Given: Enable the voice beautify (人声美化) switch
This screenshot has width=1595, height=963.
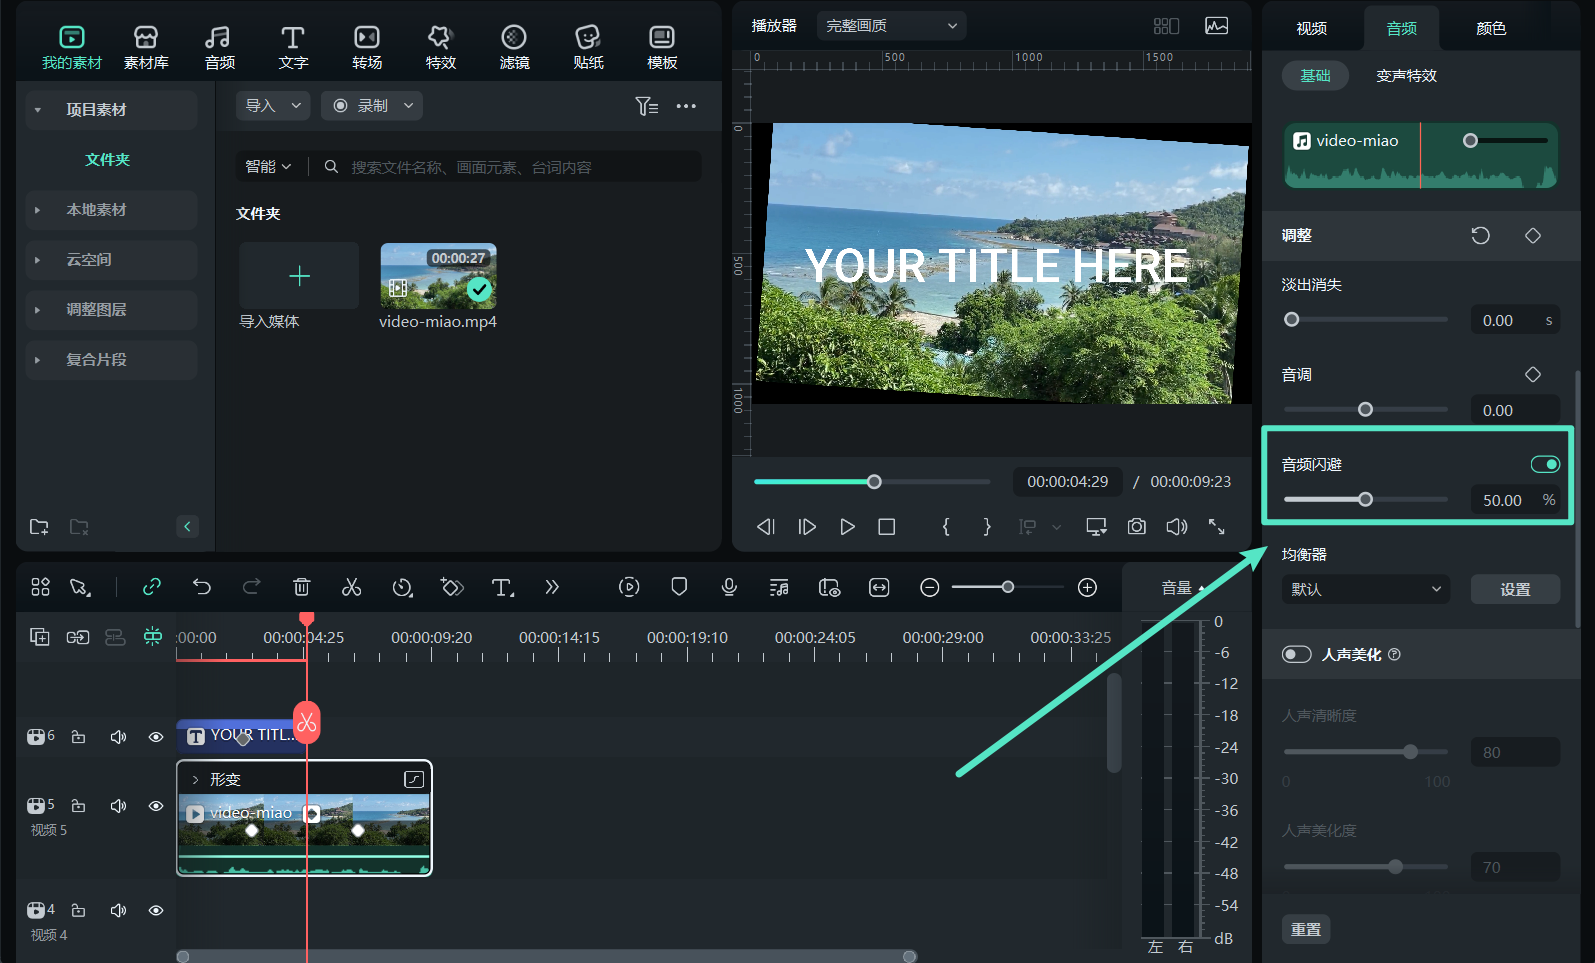Looking at the screenshot, I should (1297, 654).
